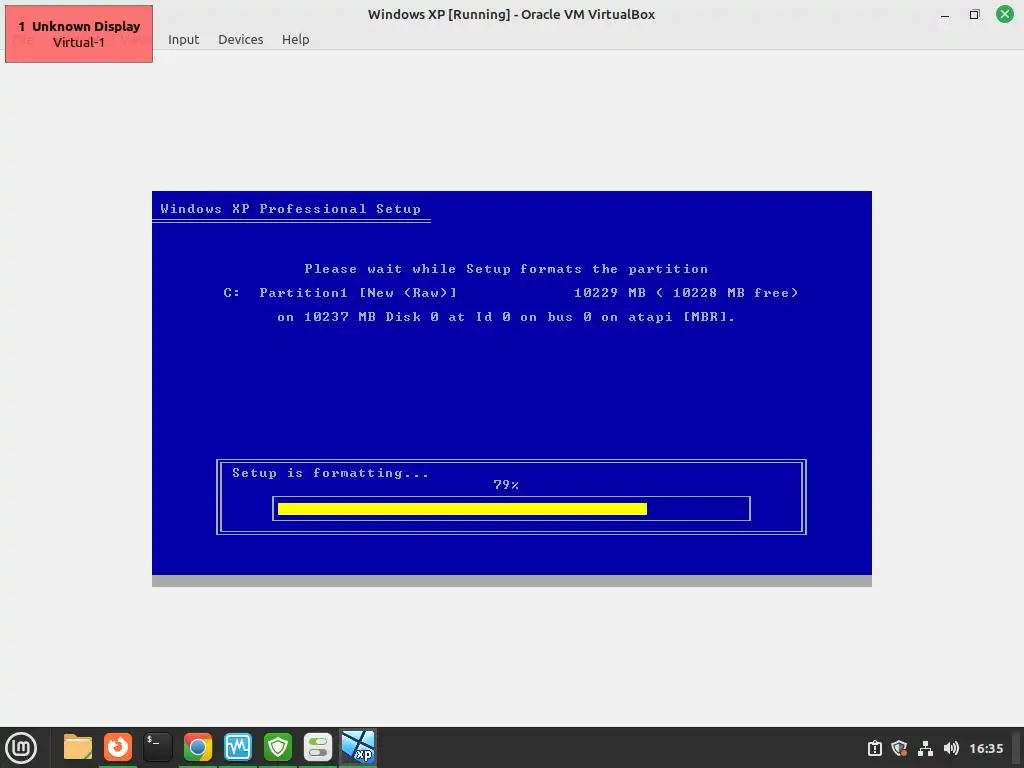Launch Chrome browser from the taskbar
Image resolution: width=1024 pixels, height=768 pixels.
(198, 748)
